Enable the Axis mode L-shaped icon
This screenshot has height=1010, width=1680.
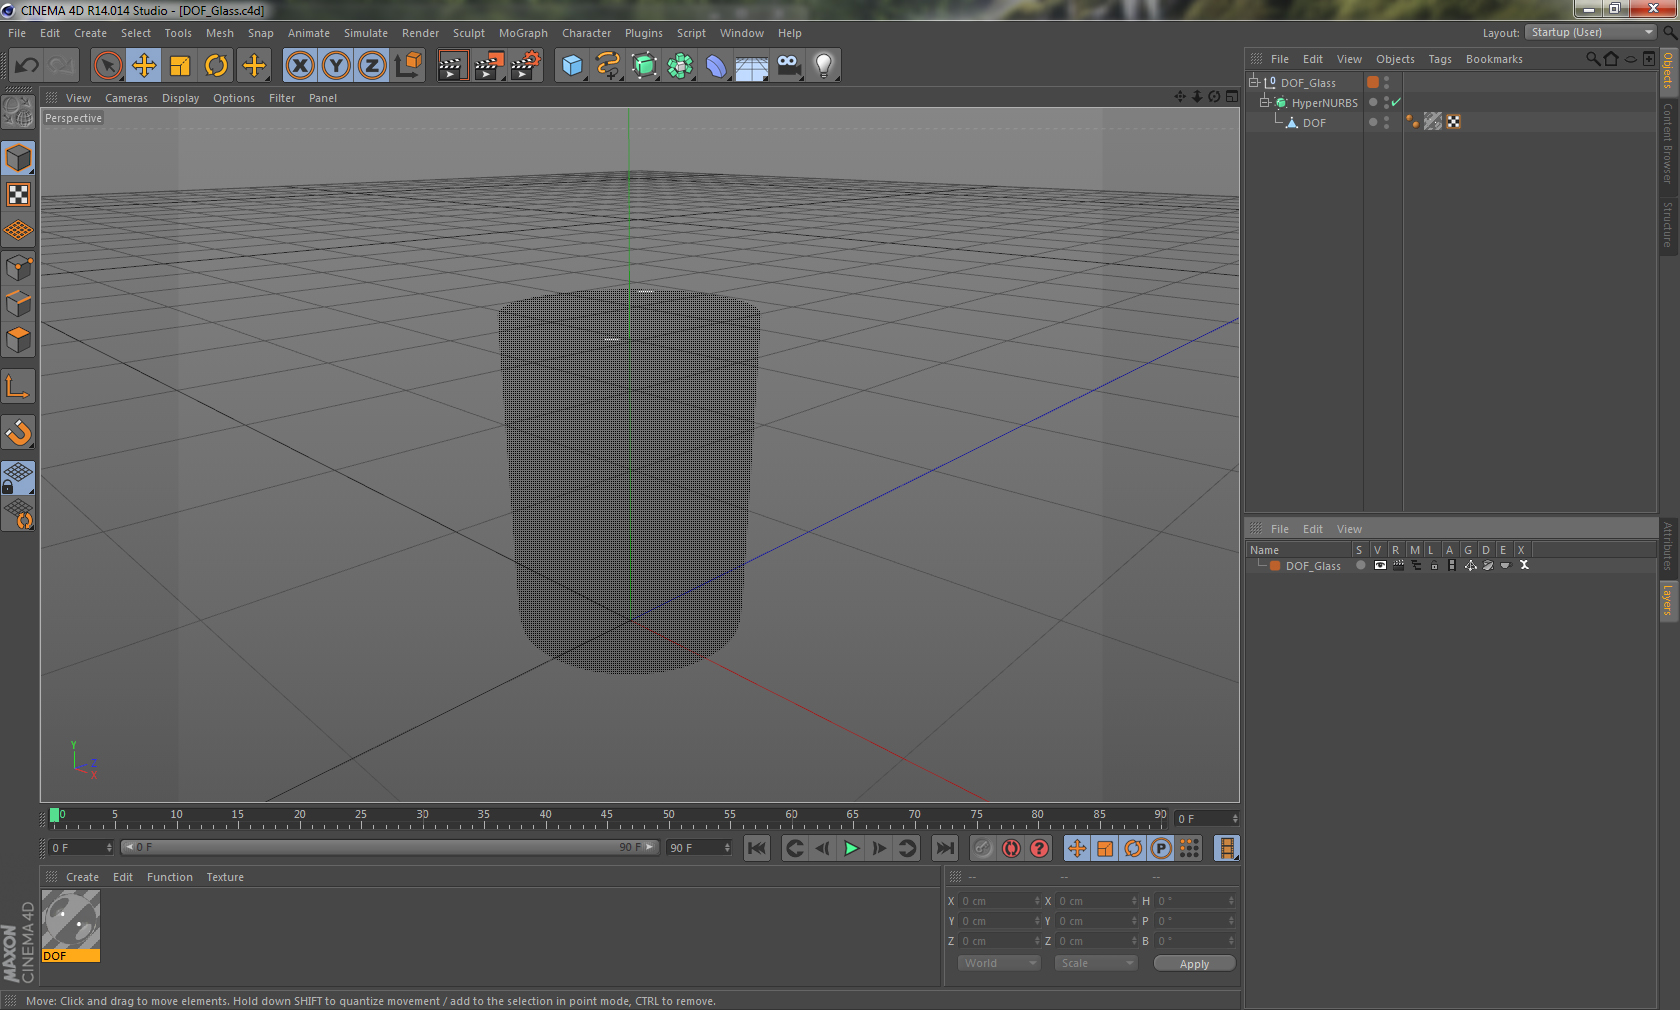18,386
